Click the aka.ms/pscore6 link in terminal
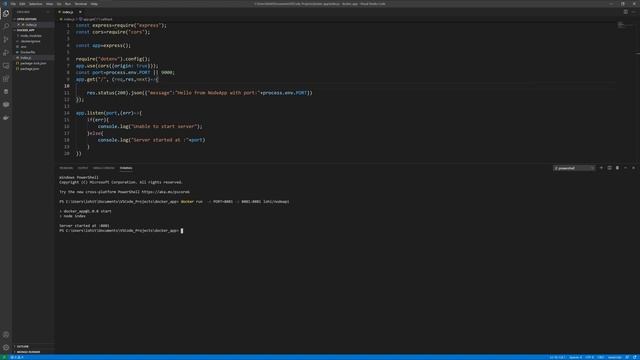 tap(166, 192)
